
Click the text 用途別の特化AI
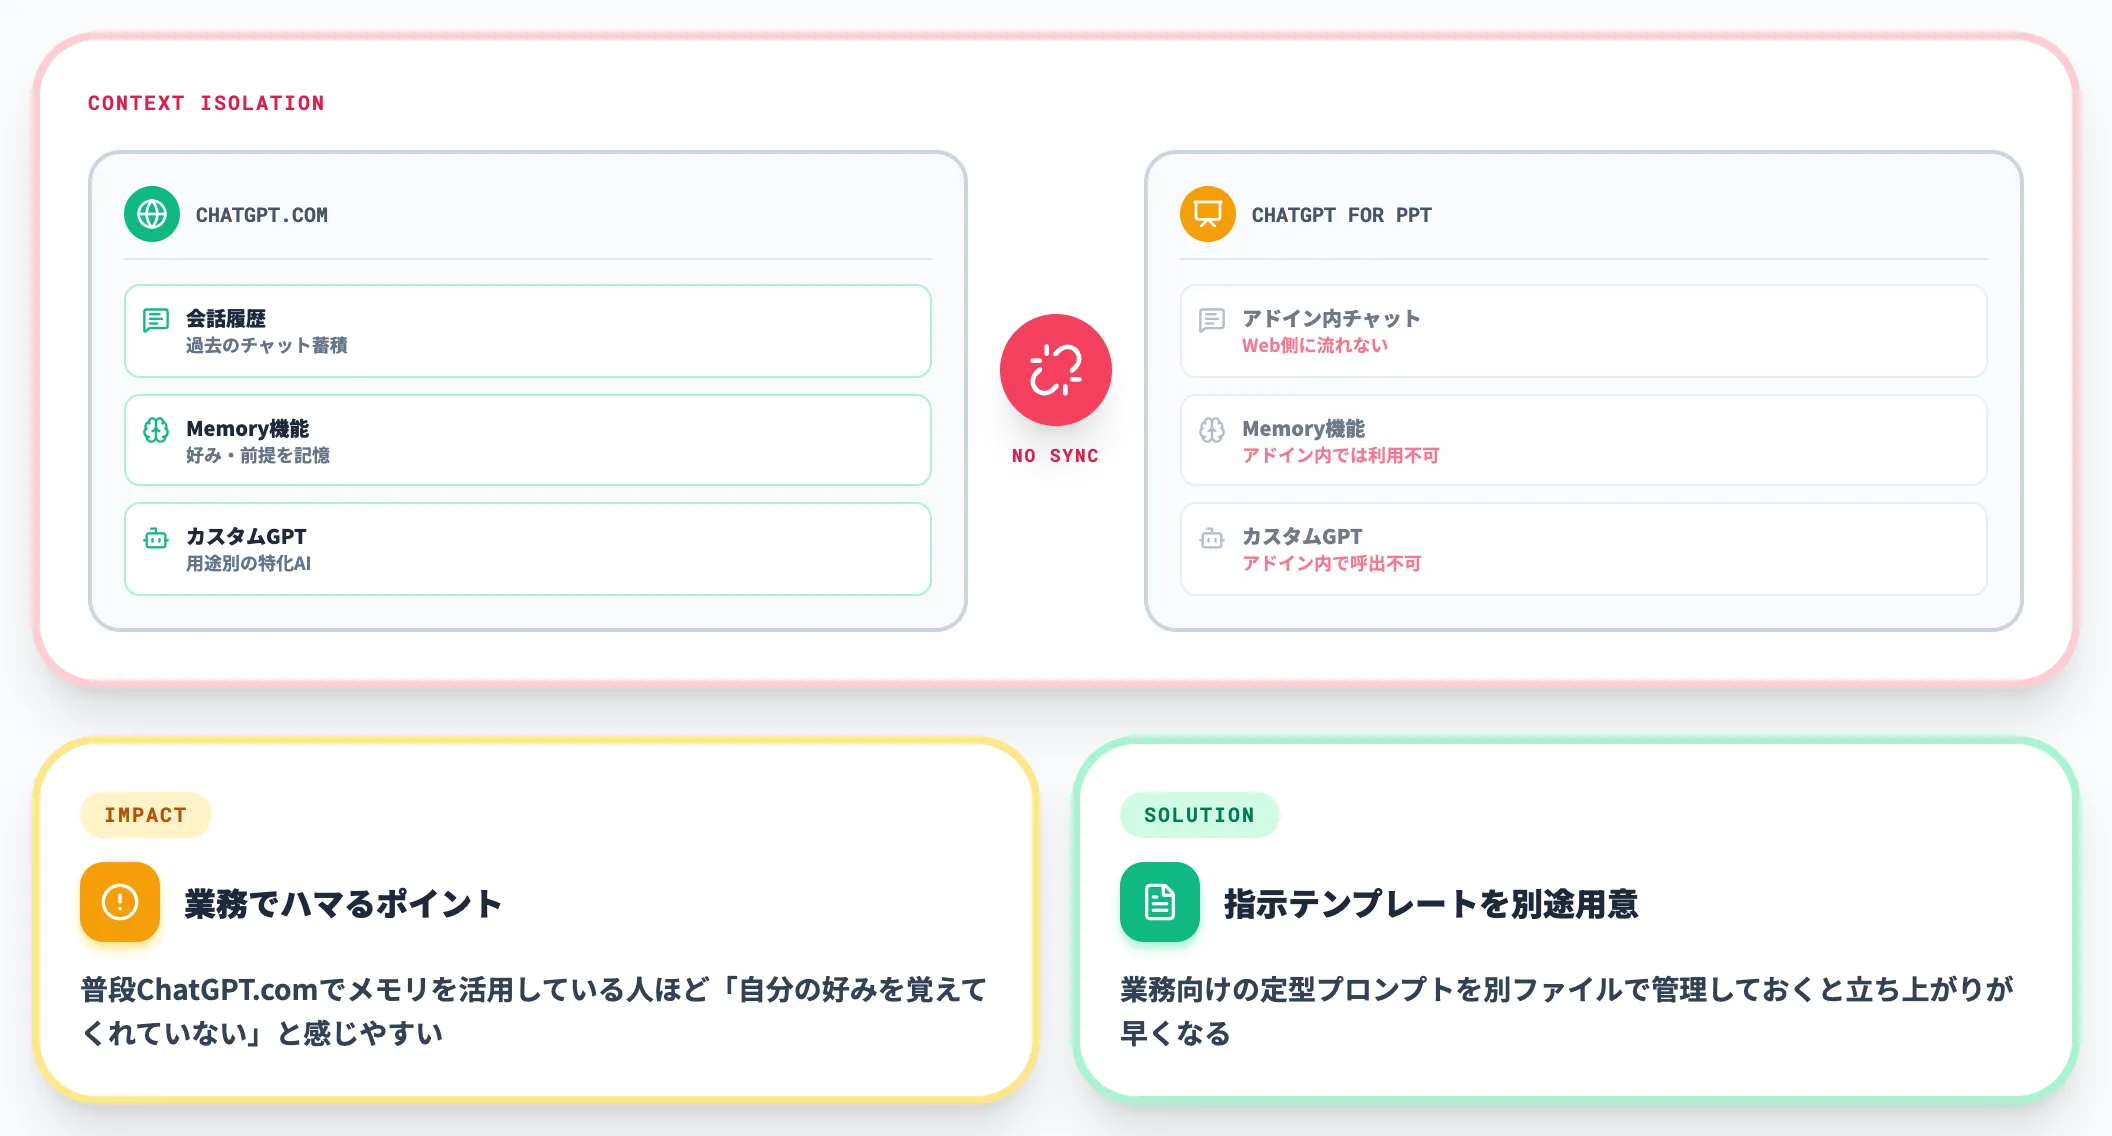[x=248, y=563]
